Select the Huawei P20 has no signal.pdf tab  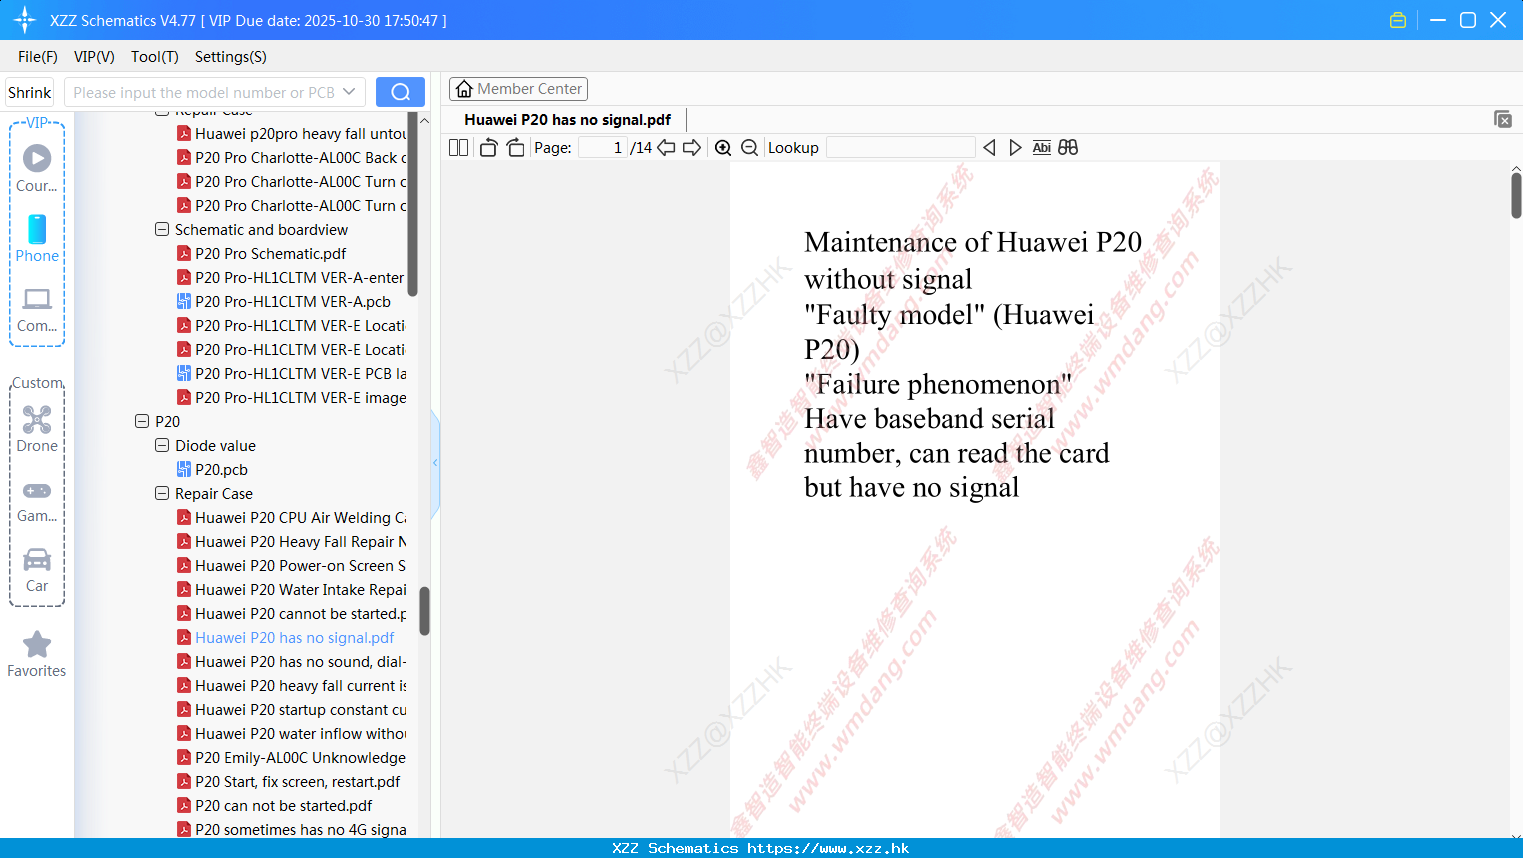tap(567, 119)
